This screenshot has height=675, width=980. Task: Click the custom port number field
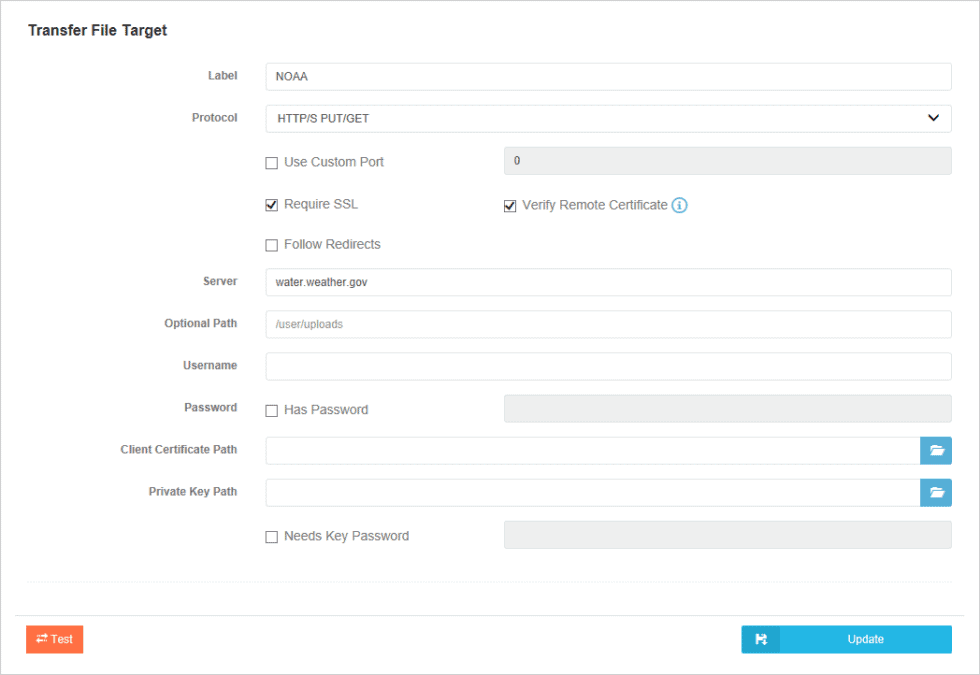[x=727, y=161]
